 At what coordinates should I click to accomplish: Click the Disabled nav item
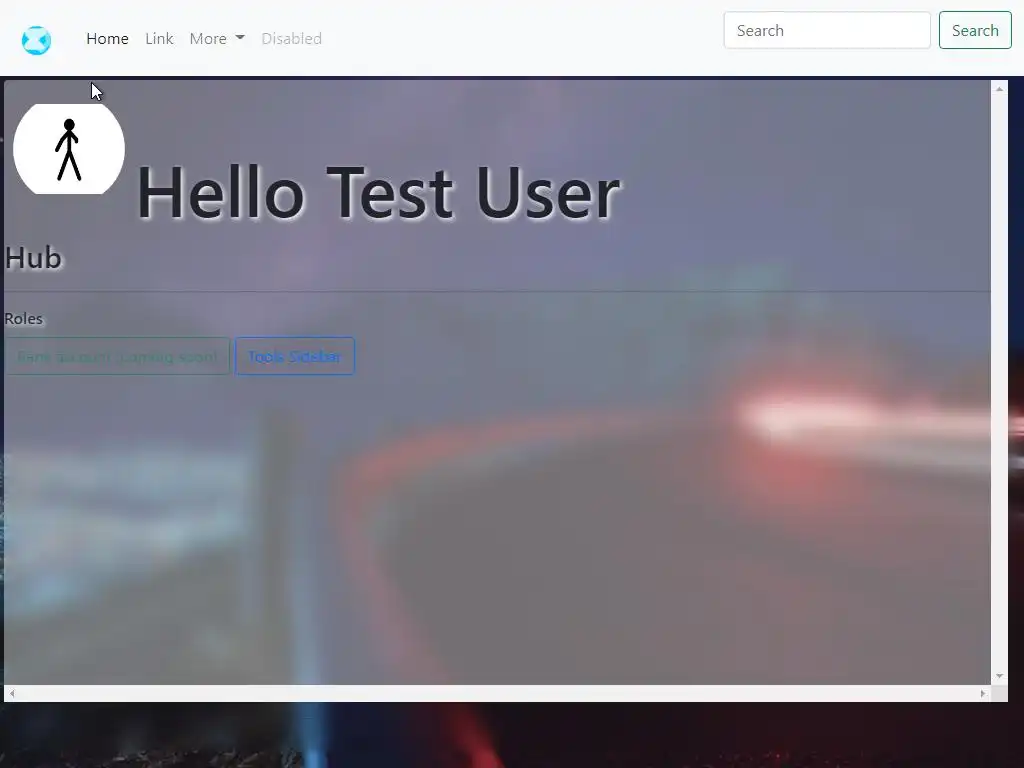pyautogui.click(x=291, y=39)
